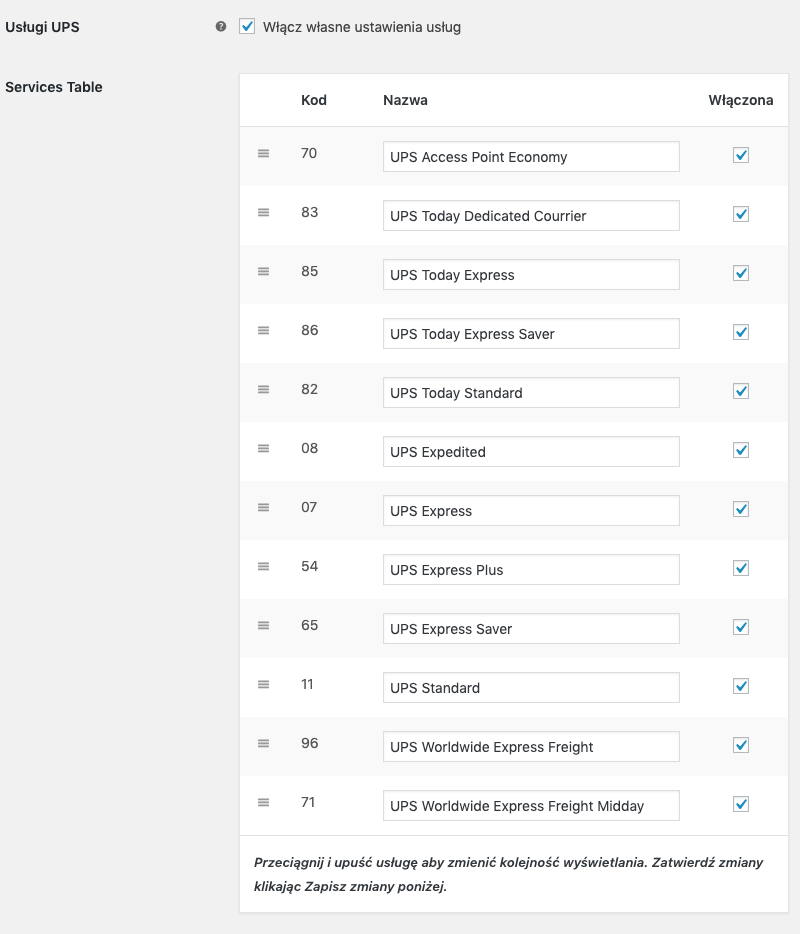
Task: Click drag handle in code 85 row
Action: pos(263,272)
